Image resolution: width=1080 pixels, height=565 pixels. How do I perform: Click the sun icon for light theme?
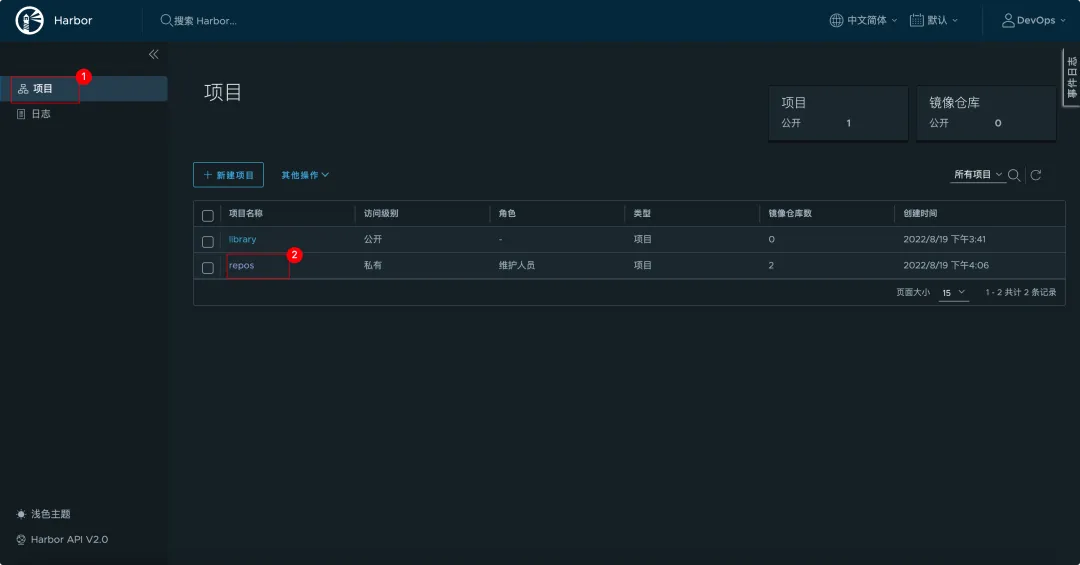pyautogui.click(x=21, y=514)
